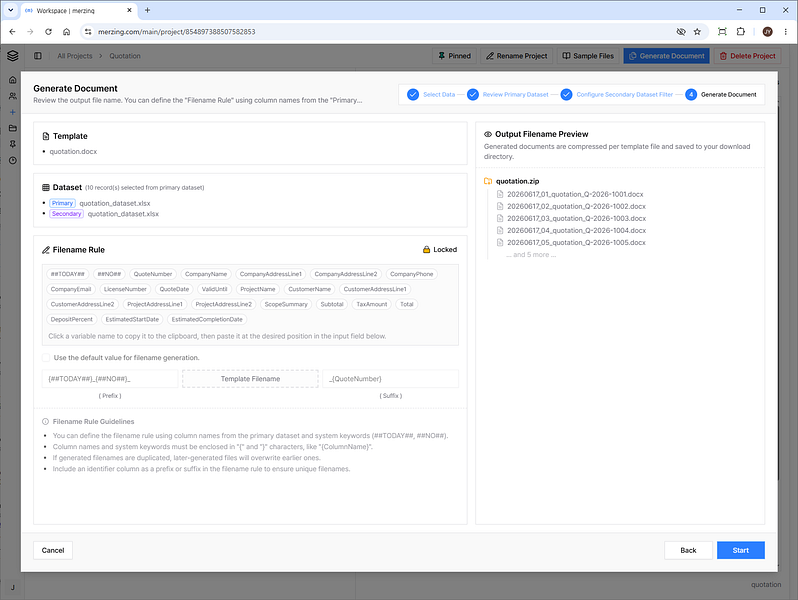The width and height of the screenshot is (798, 600).
Task: Click file 20260617_03_quotation_Q-2026-1003.docx
Action: 576,218
